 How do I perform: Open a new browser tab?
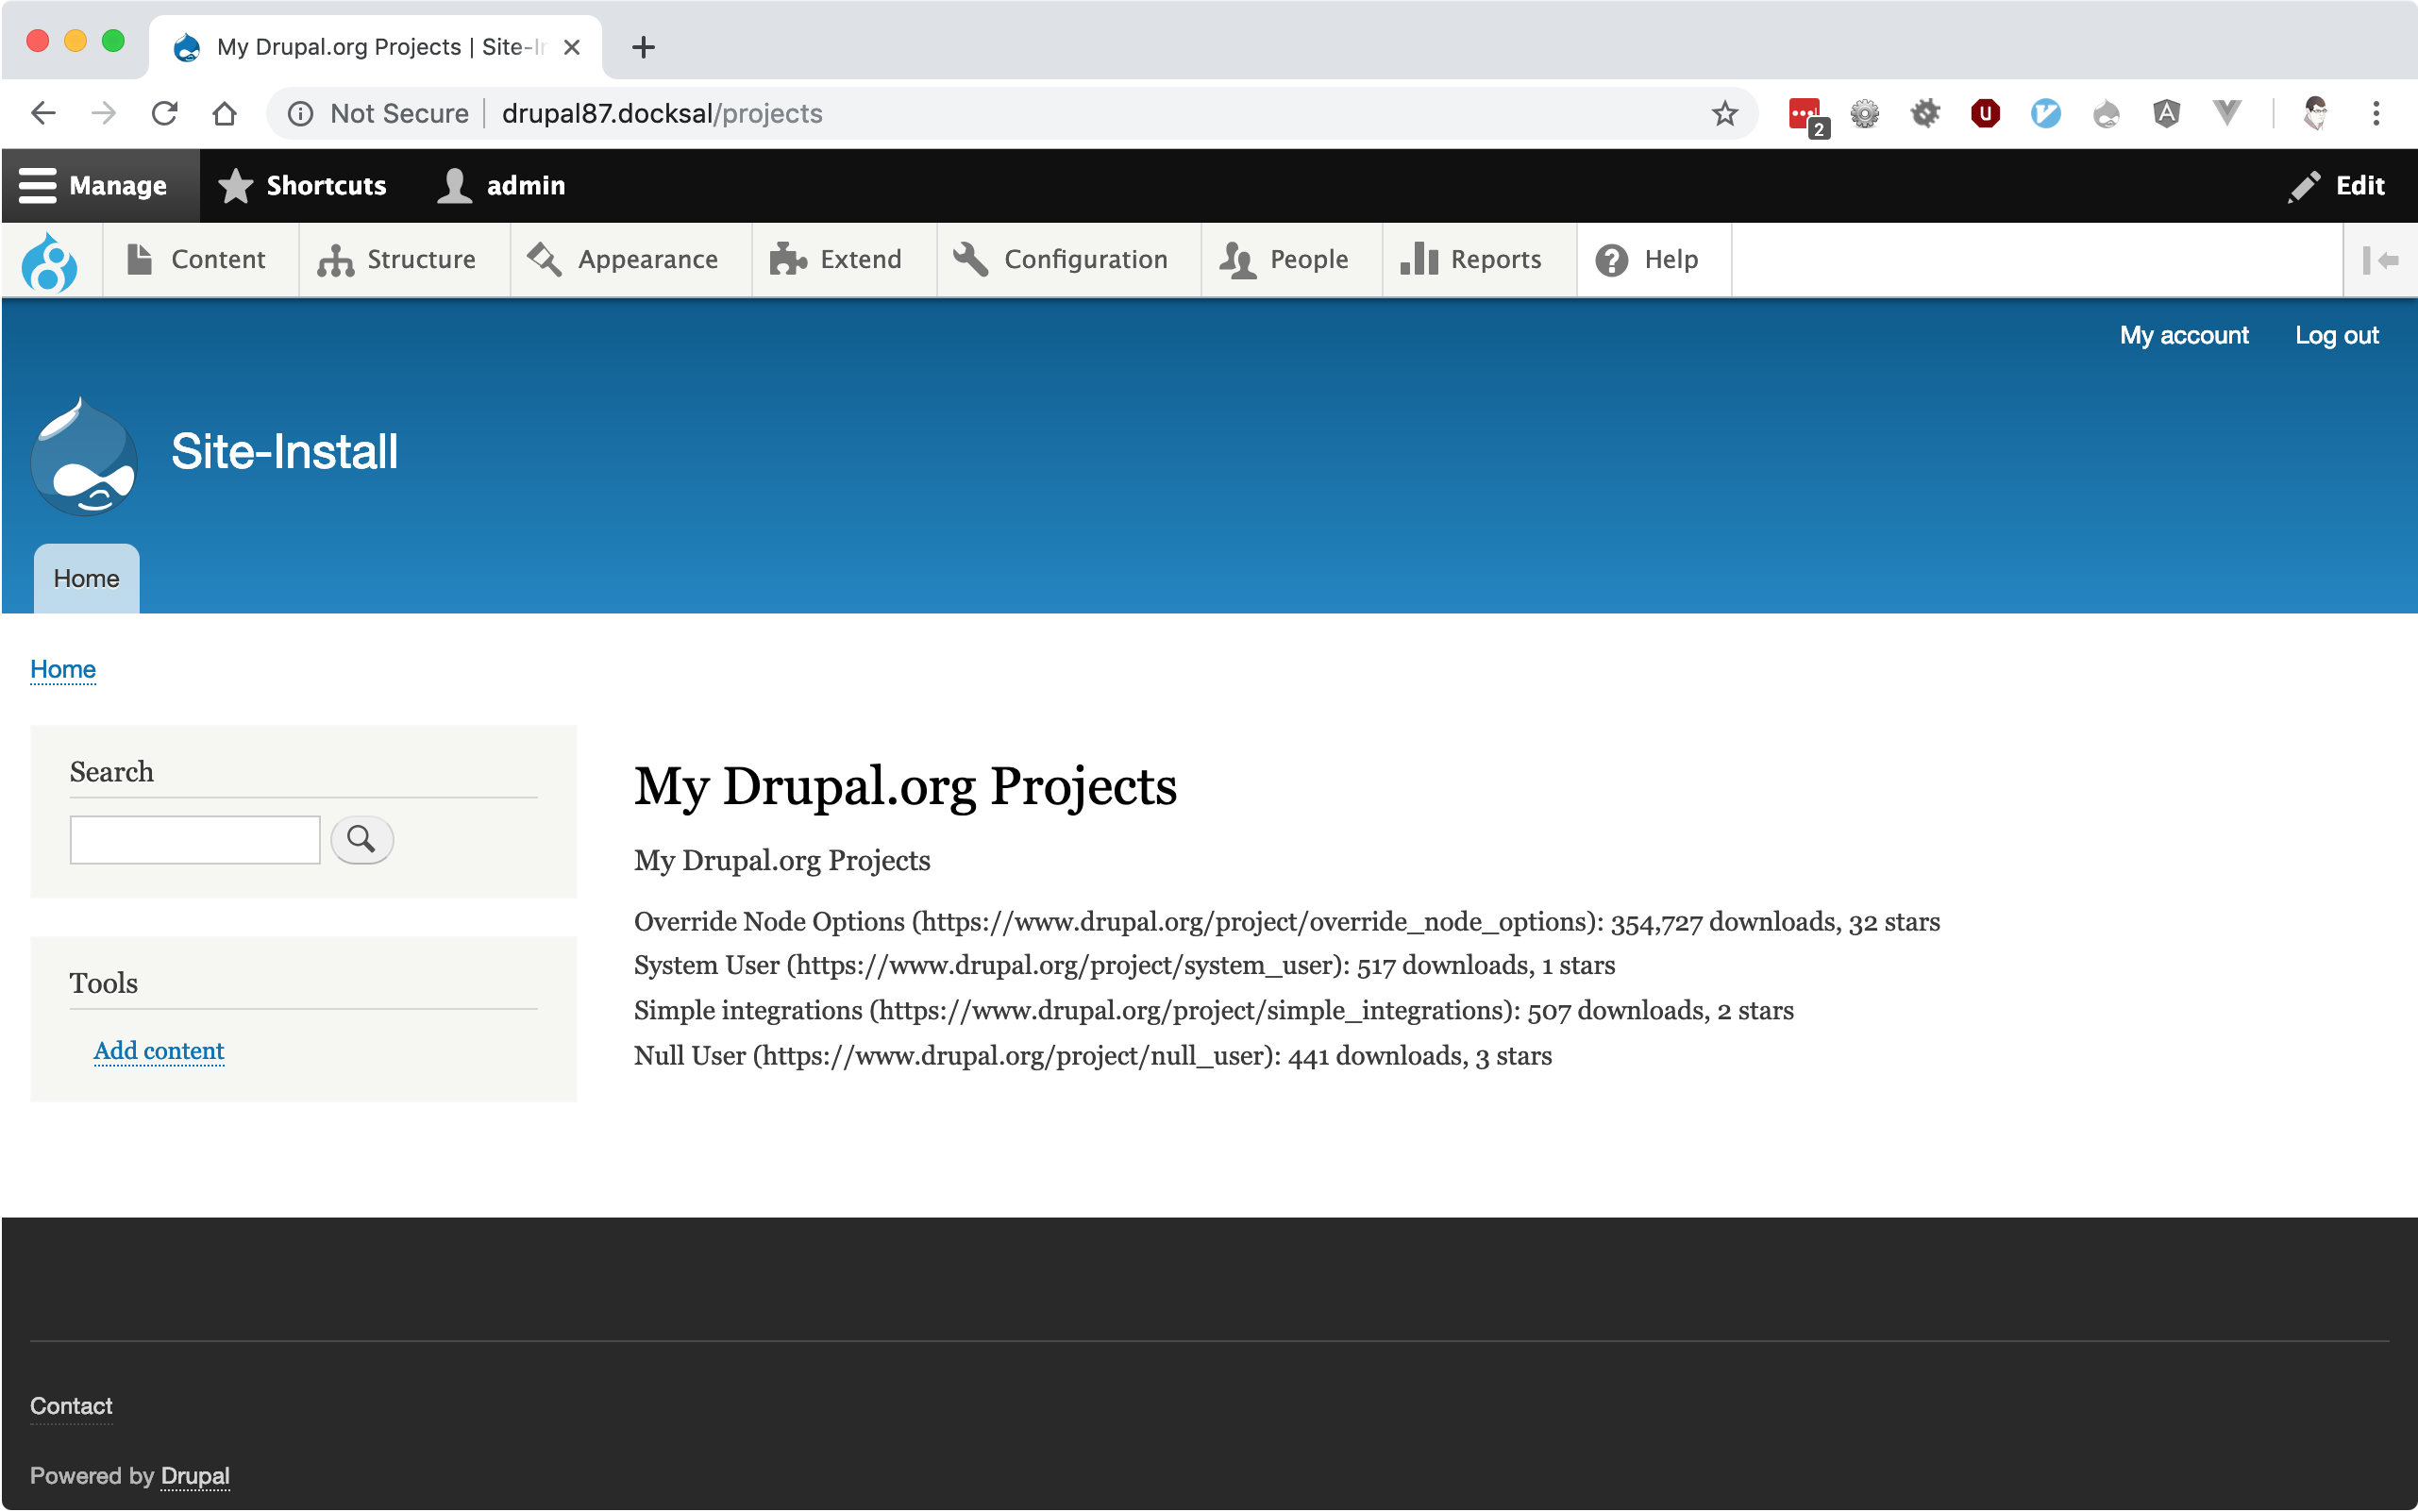click(x=643, y=47)
